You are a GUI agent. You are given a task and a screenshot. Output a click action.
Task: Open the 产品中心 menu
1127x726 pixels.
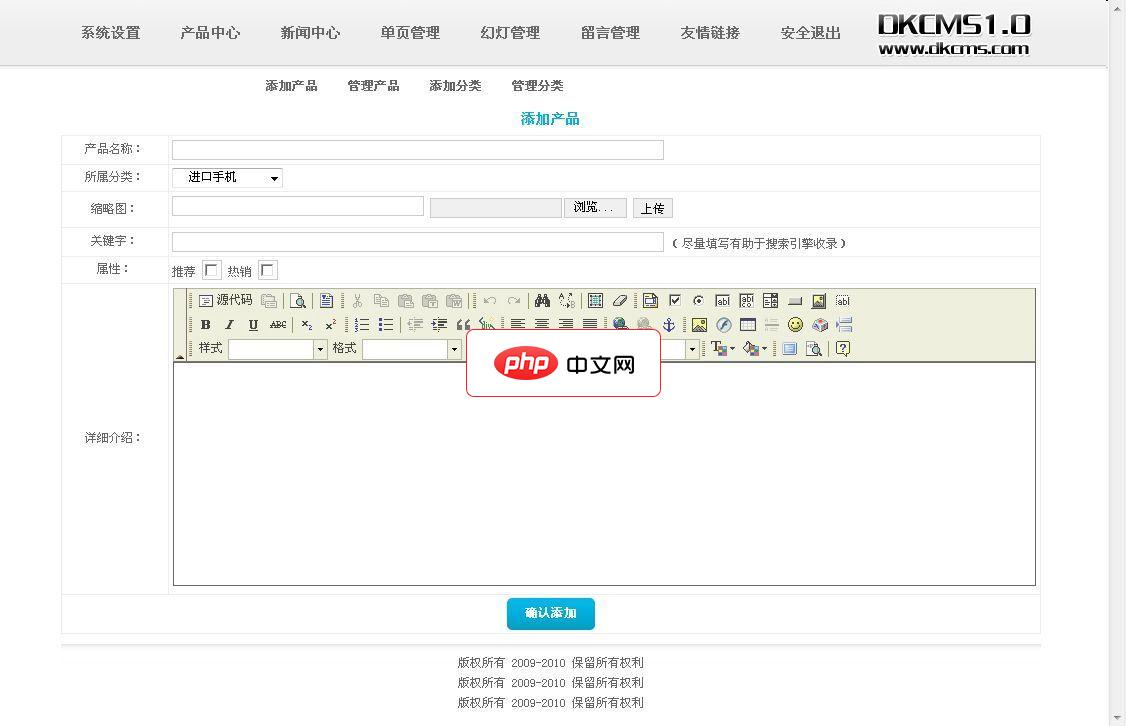pos(210,32)
